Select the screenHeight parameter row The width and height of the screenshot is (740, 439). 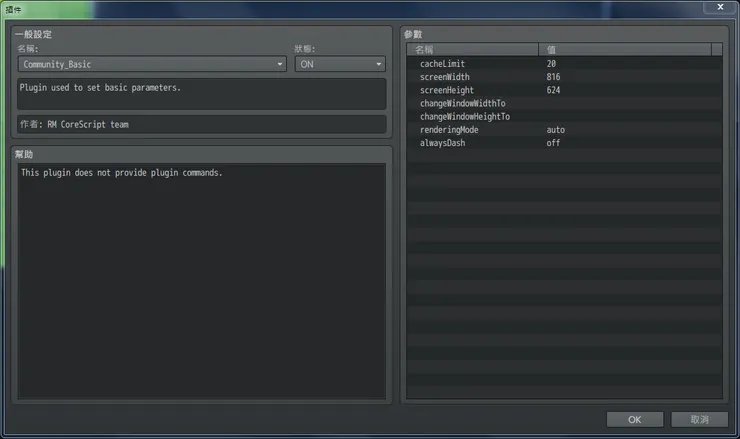(x=564, y=90)
